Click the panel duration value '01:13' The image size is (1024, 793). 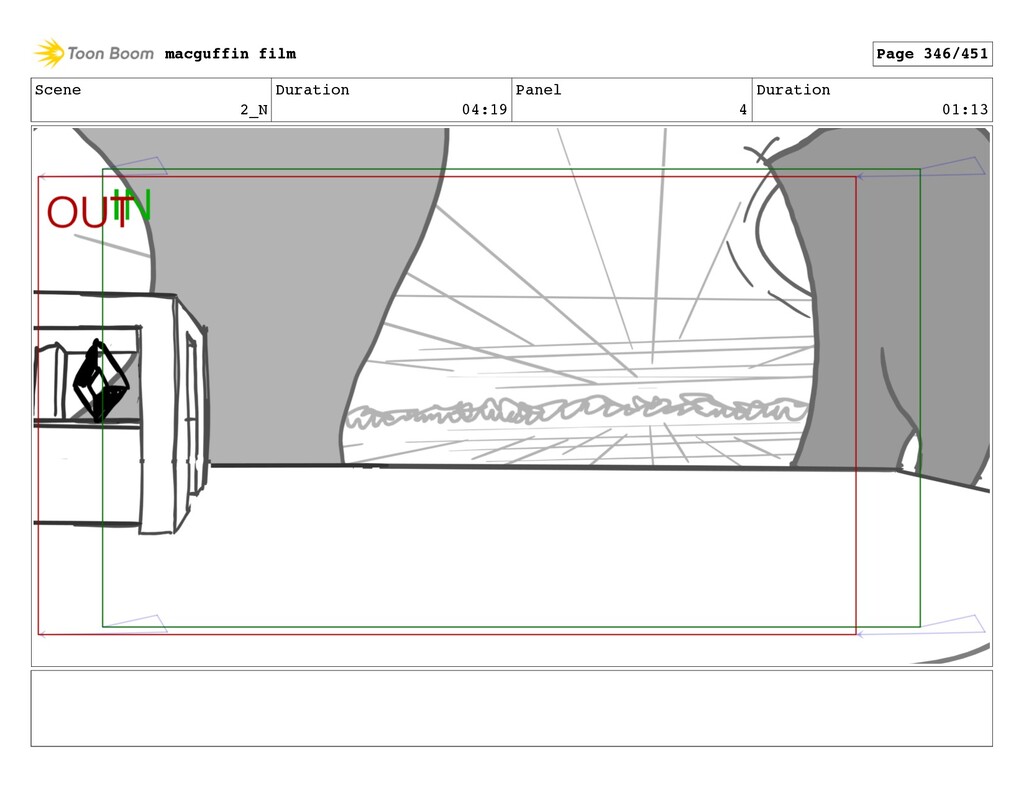tap(965, 110)
